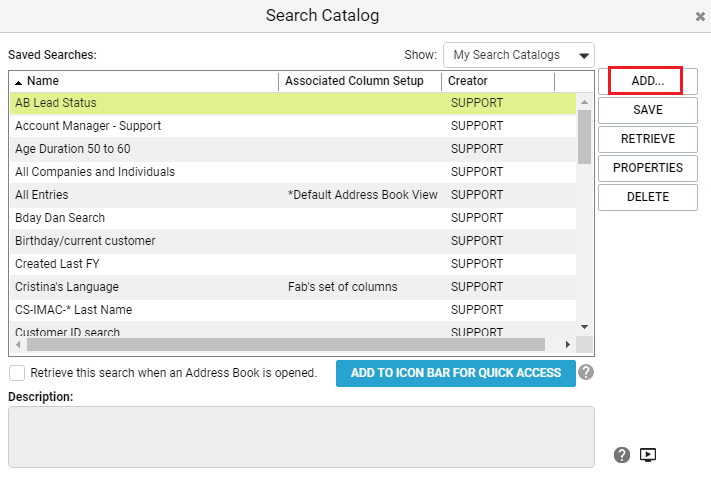Open the My Search Catalogs dropdown

[519, 55]
